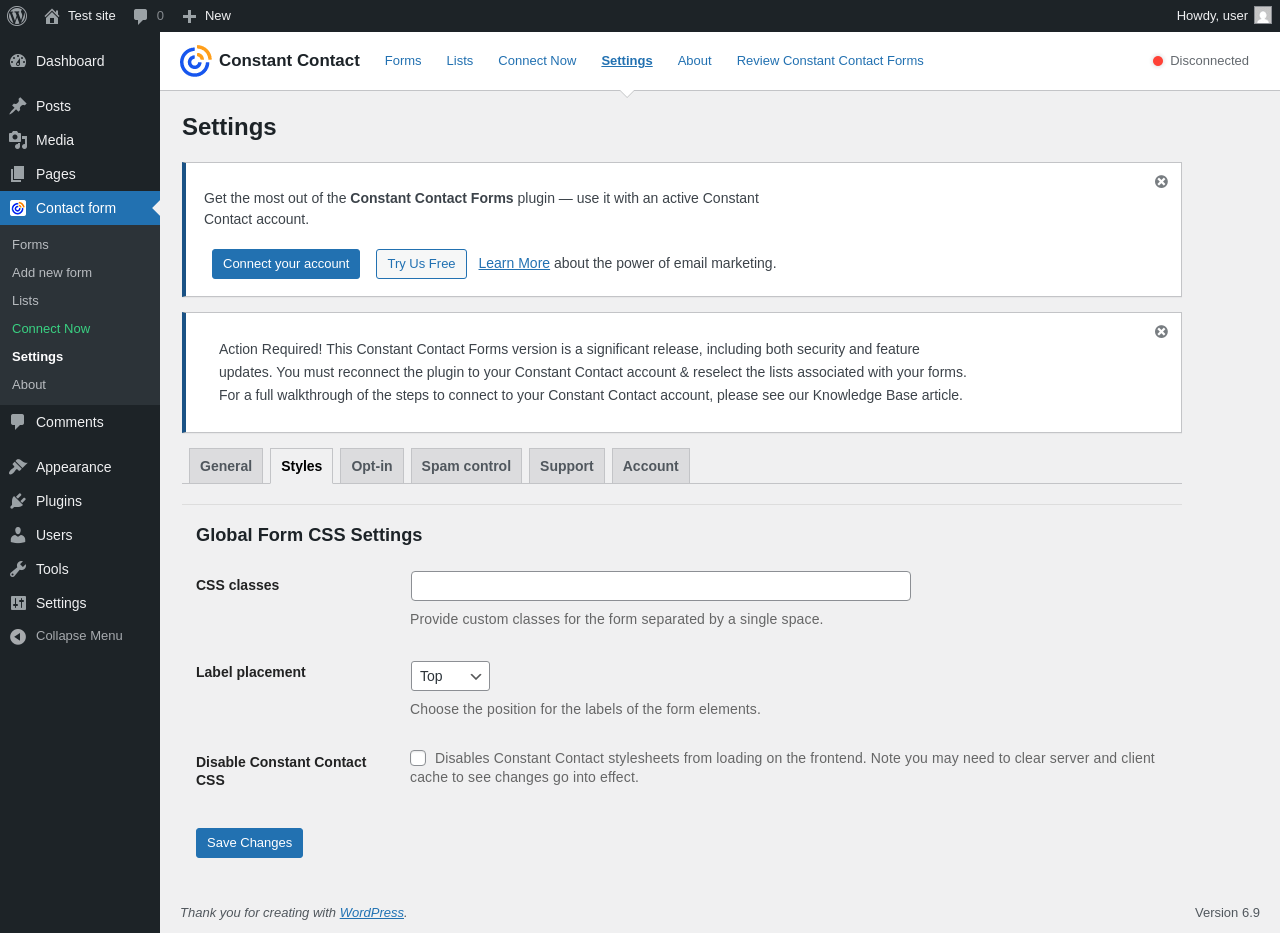Open the Label placement dropdown
Viewport: 1280px width, 933px height.
(450, 676)
